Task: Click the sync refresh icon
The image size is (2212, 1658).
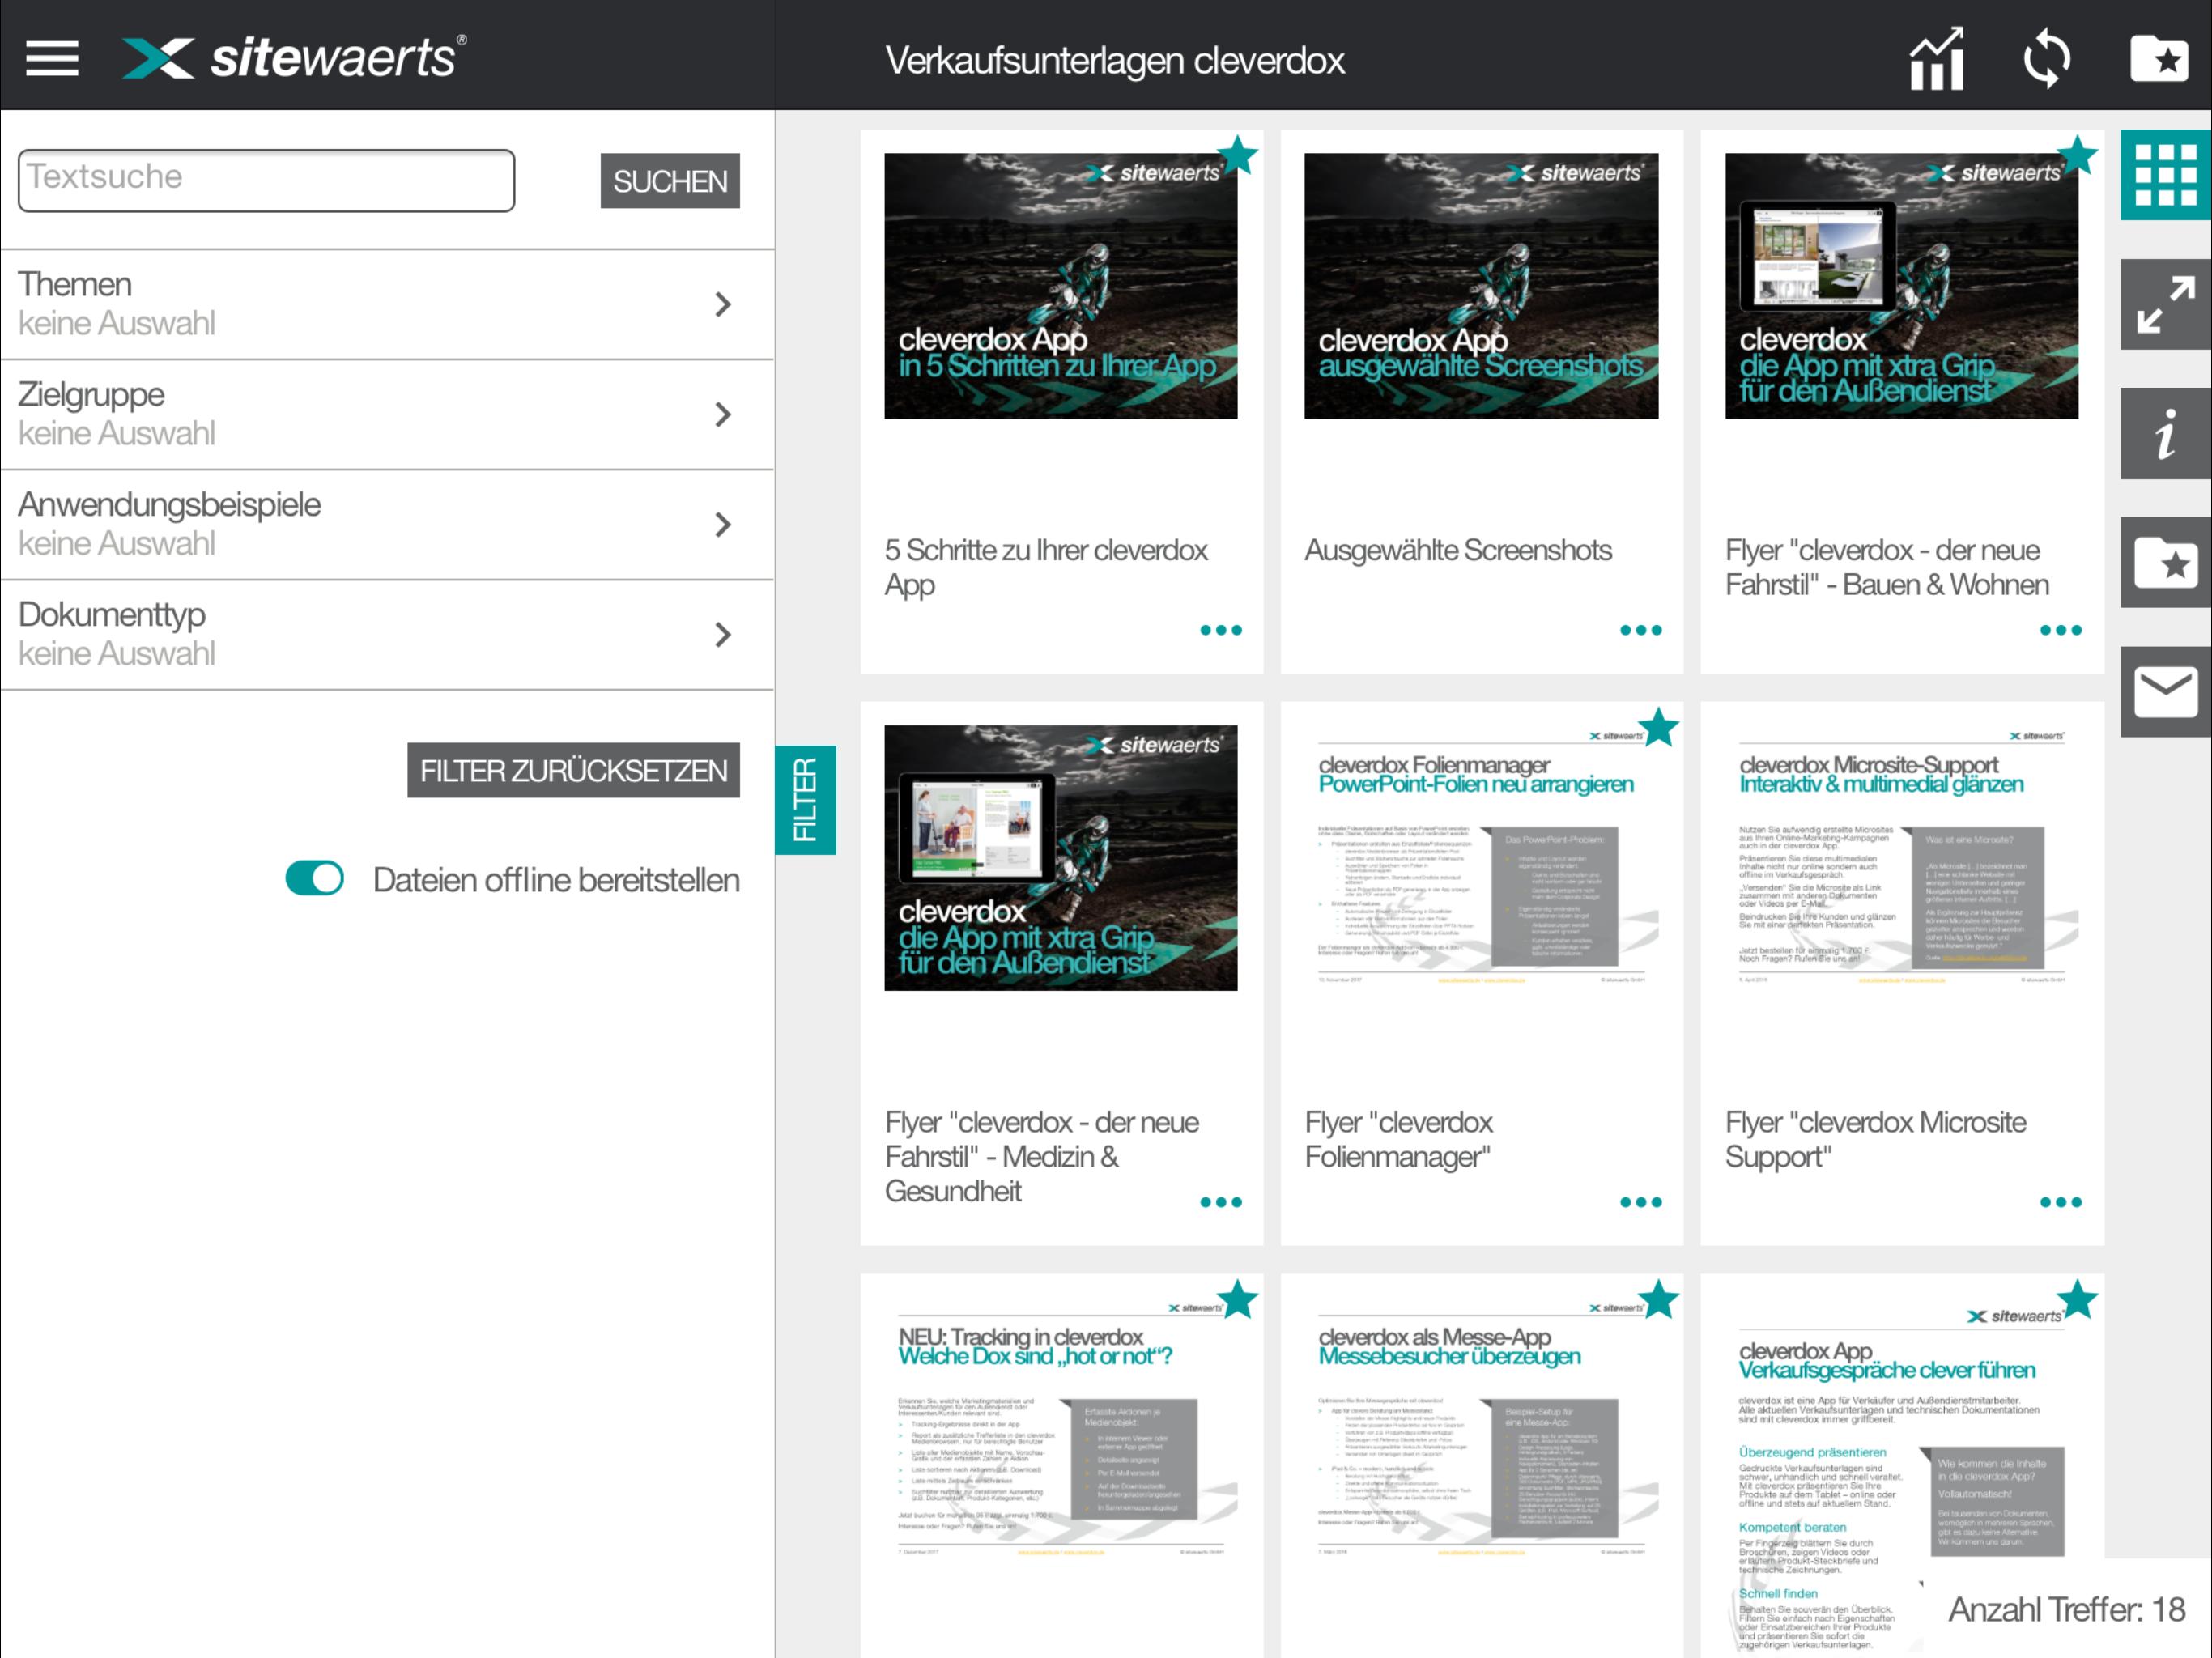Action: pyautogui.click(x=2047, y=59)
